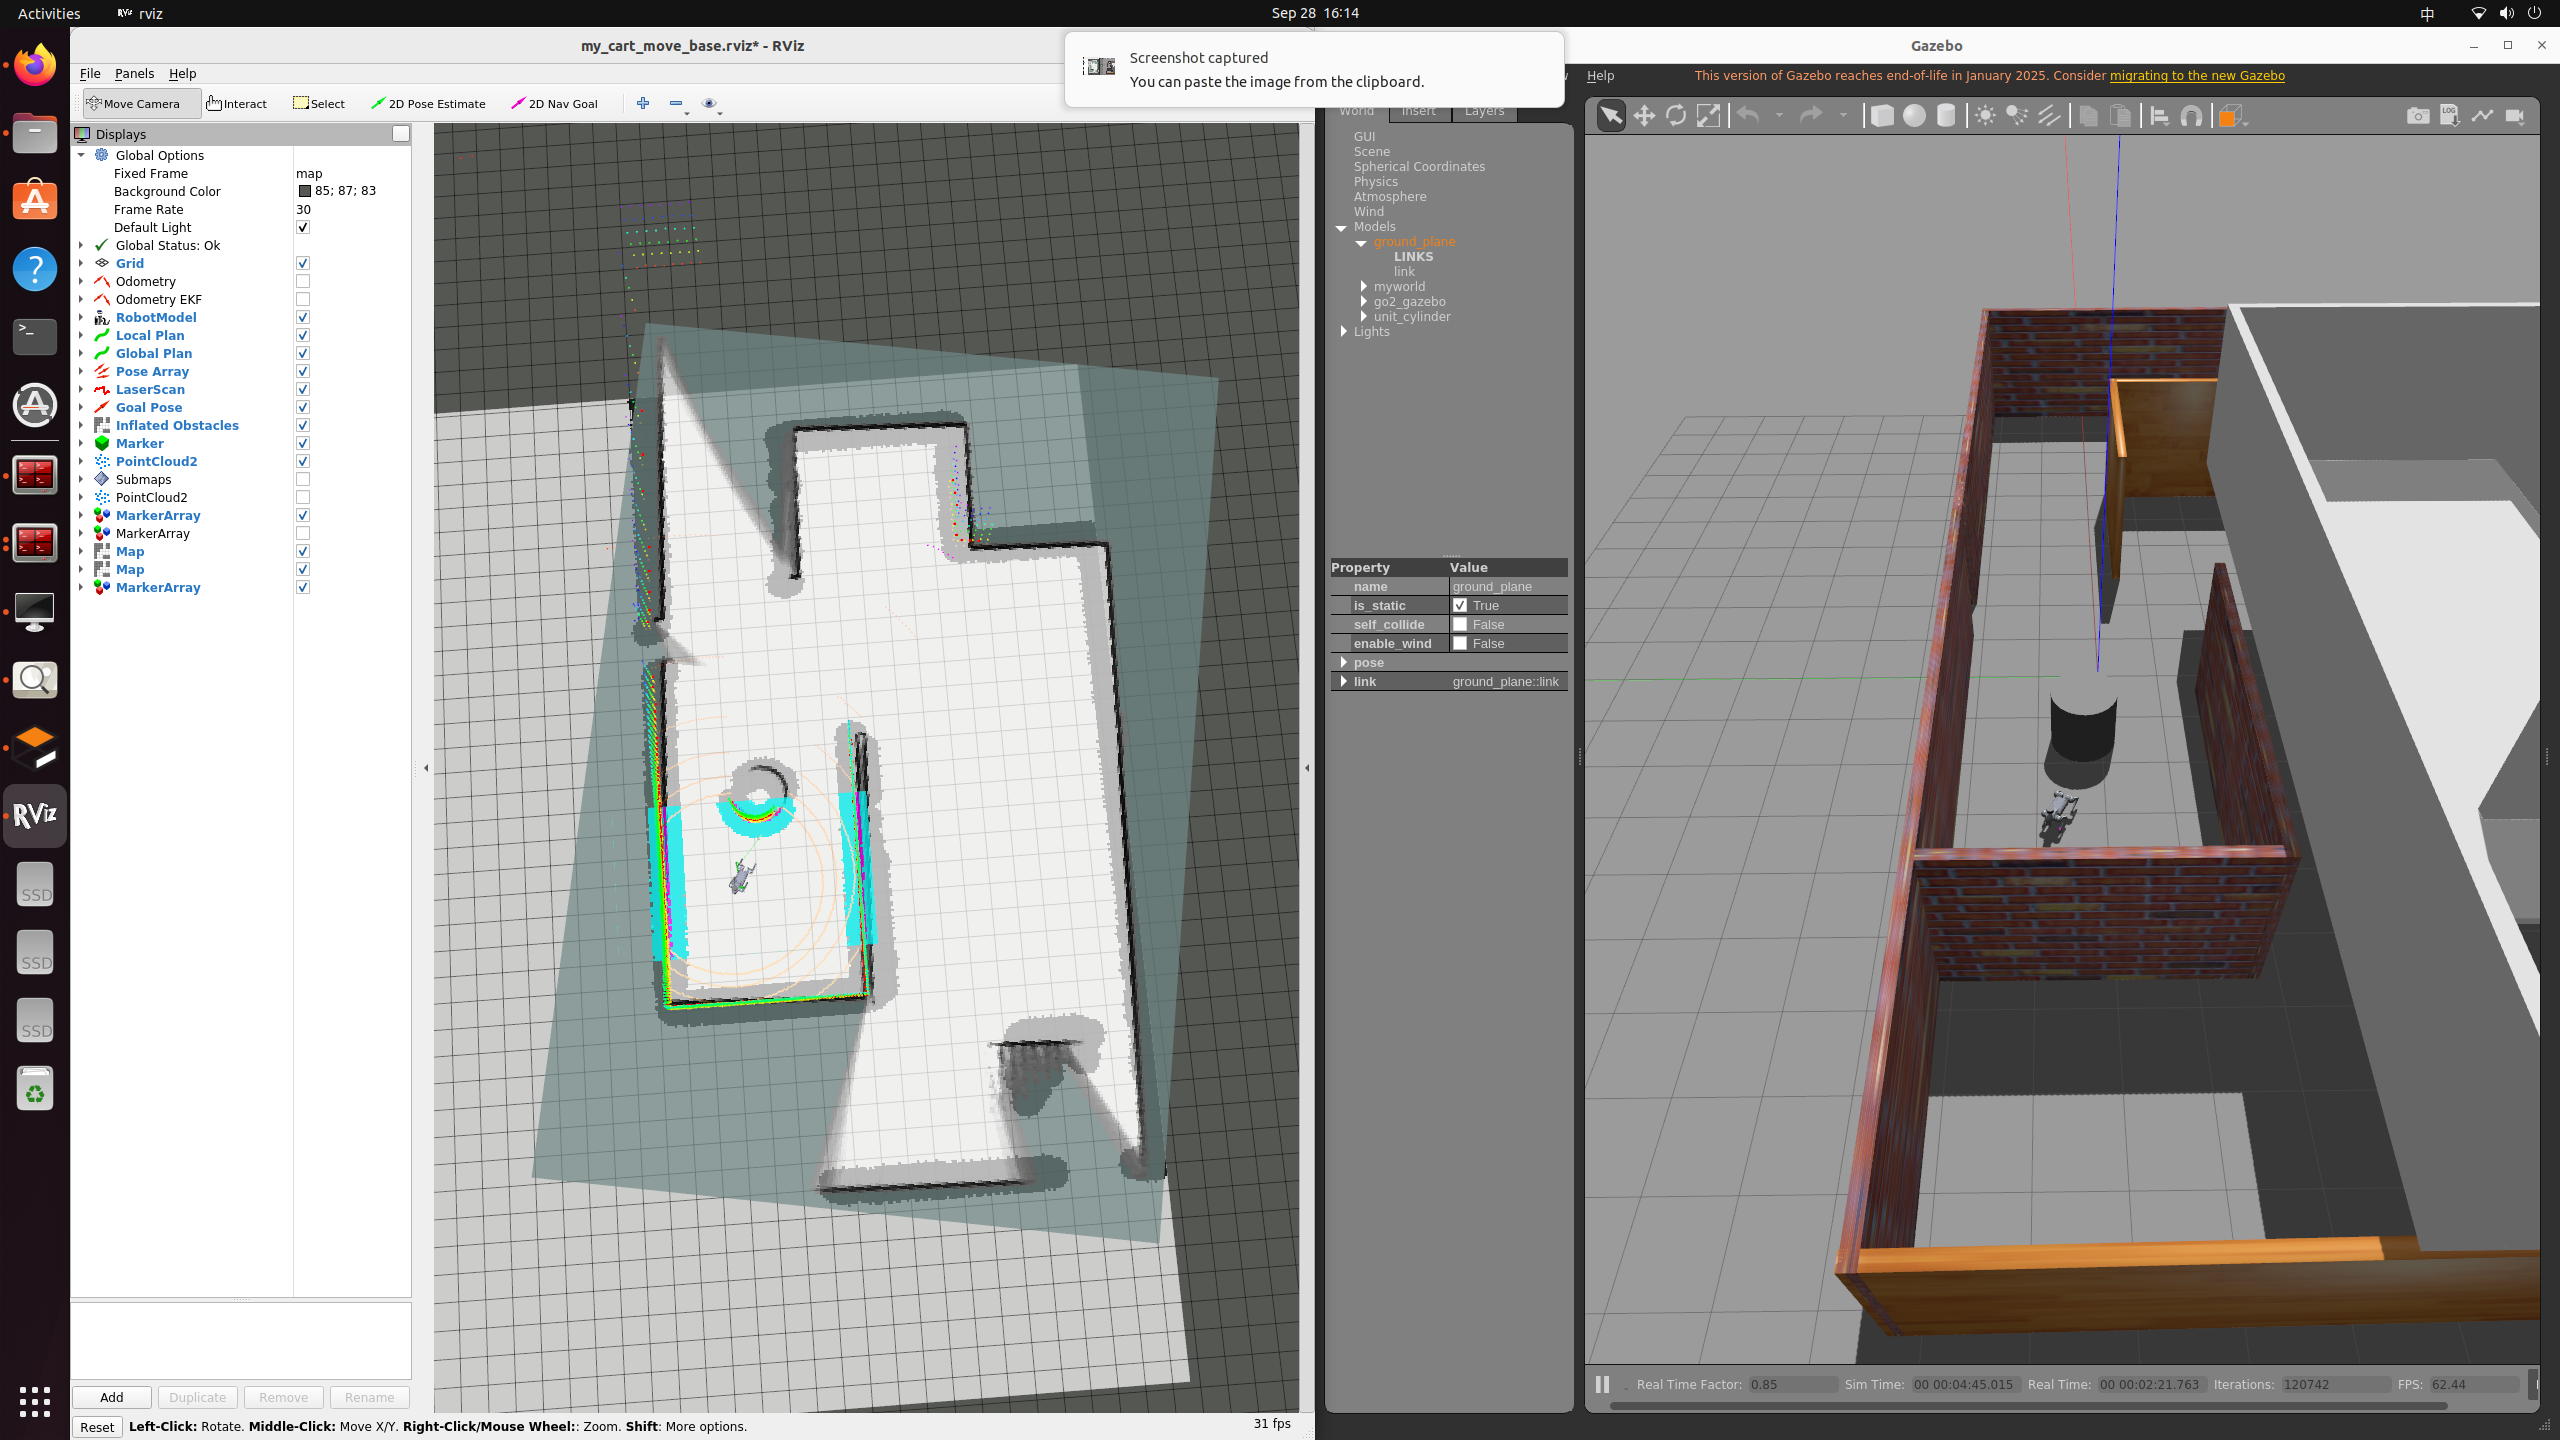Toggle the Inflated Obstacles checkbox
Image resolution: width=2560 pixels, height=1440 pixels.
(303, 425)
